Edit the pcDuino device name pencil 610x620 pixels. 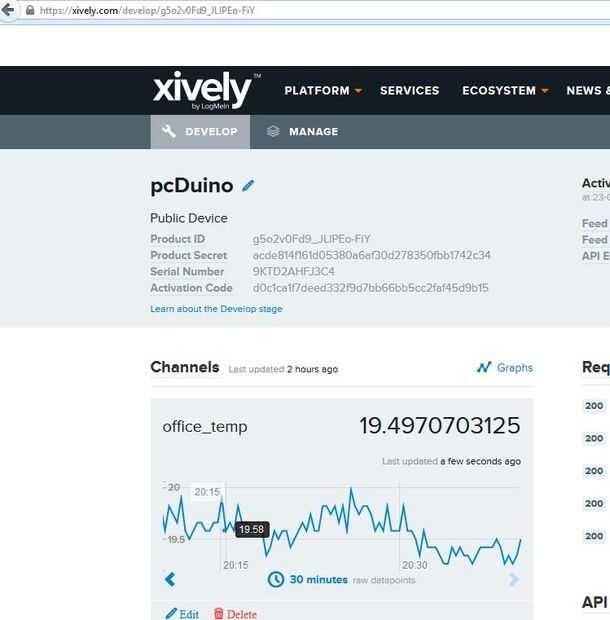point(248,185)
